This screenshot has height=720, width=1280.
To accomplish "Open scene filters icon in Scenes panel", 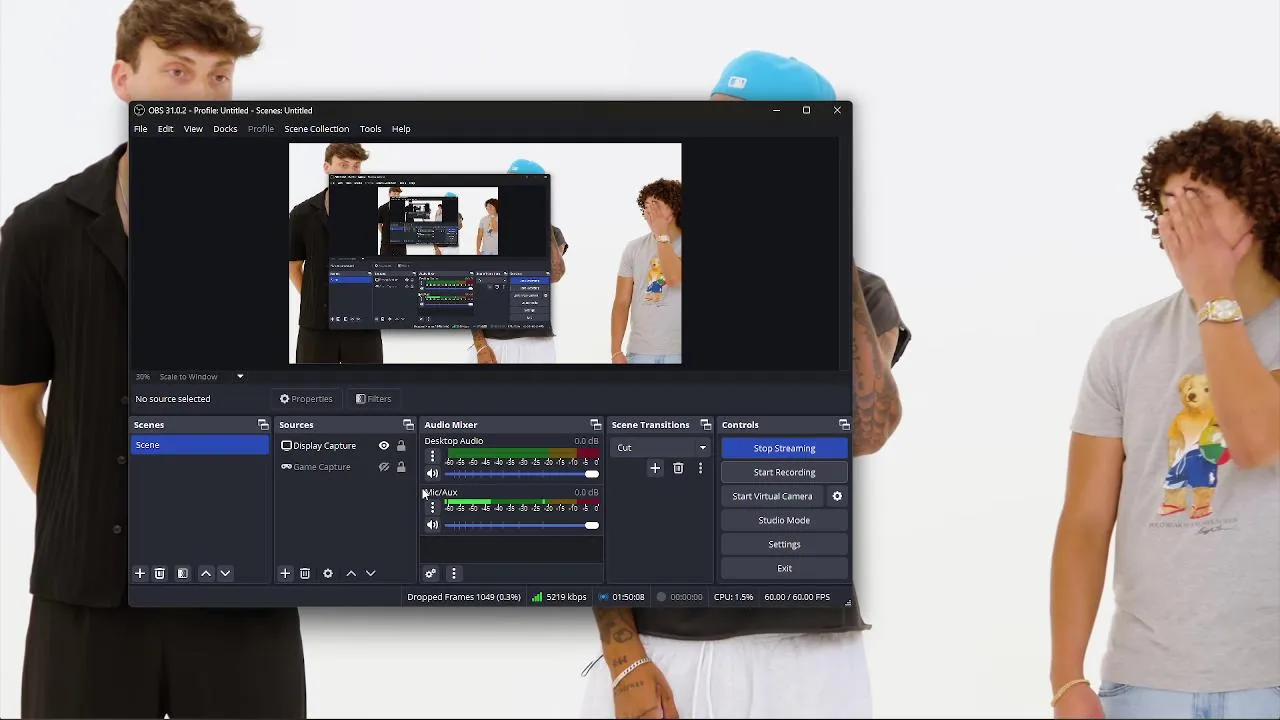I will [182, 573].
